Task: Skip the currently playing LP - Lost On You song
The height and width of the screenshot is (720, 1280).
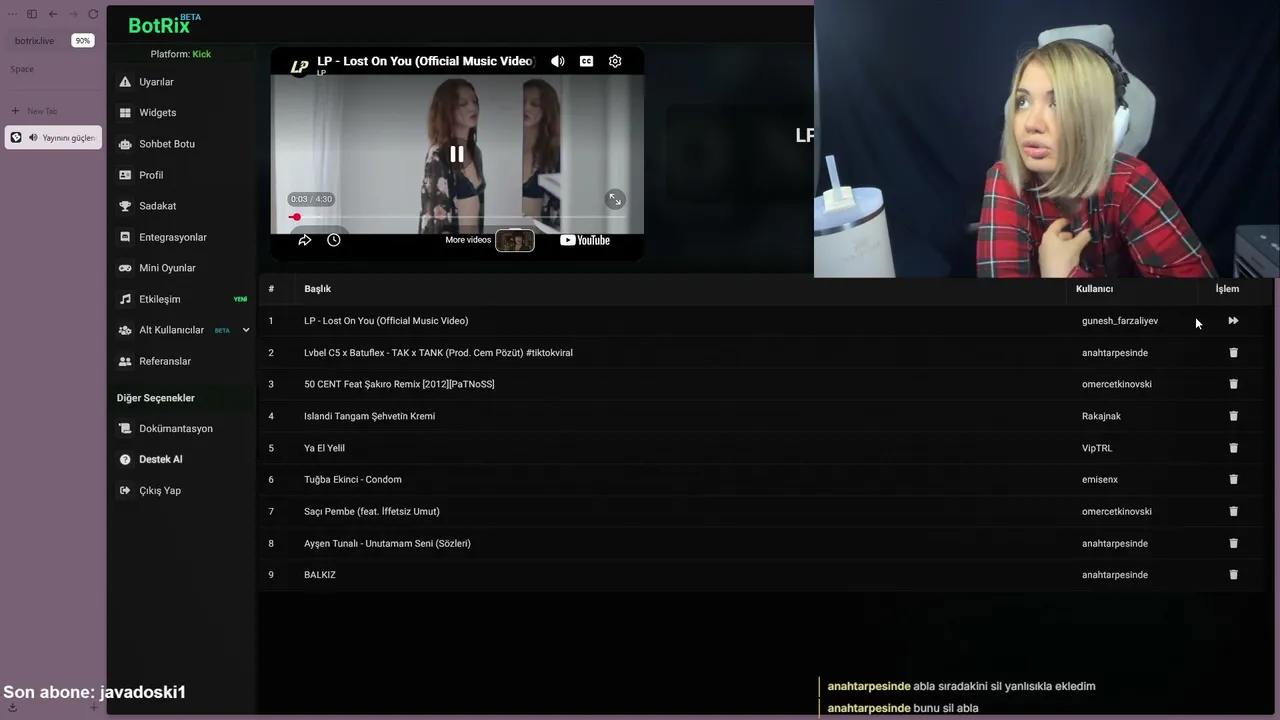Action: point(1233,321)
